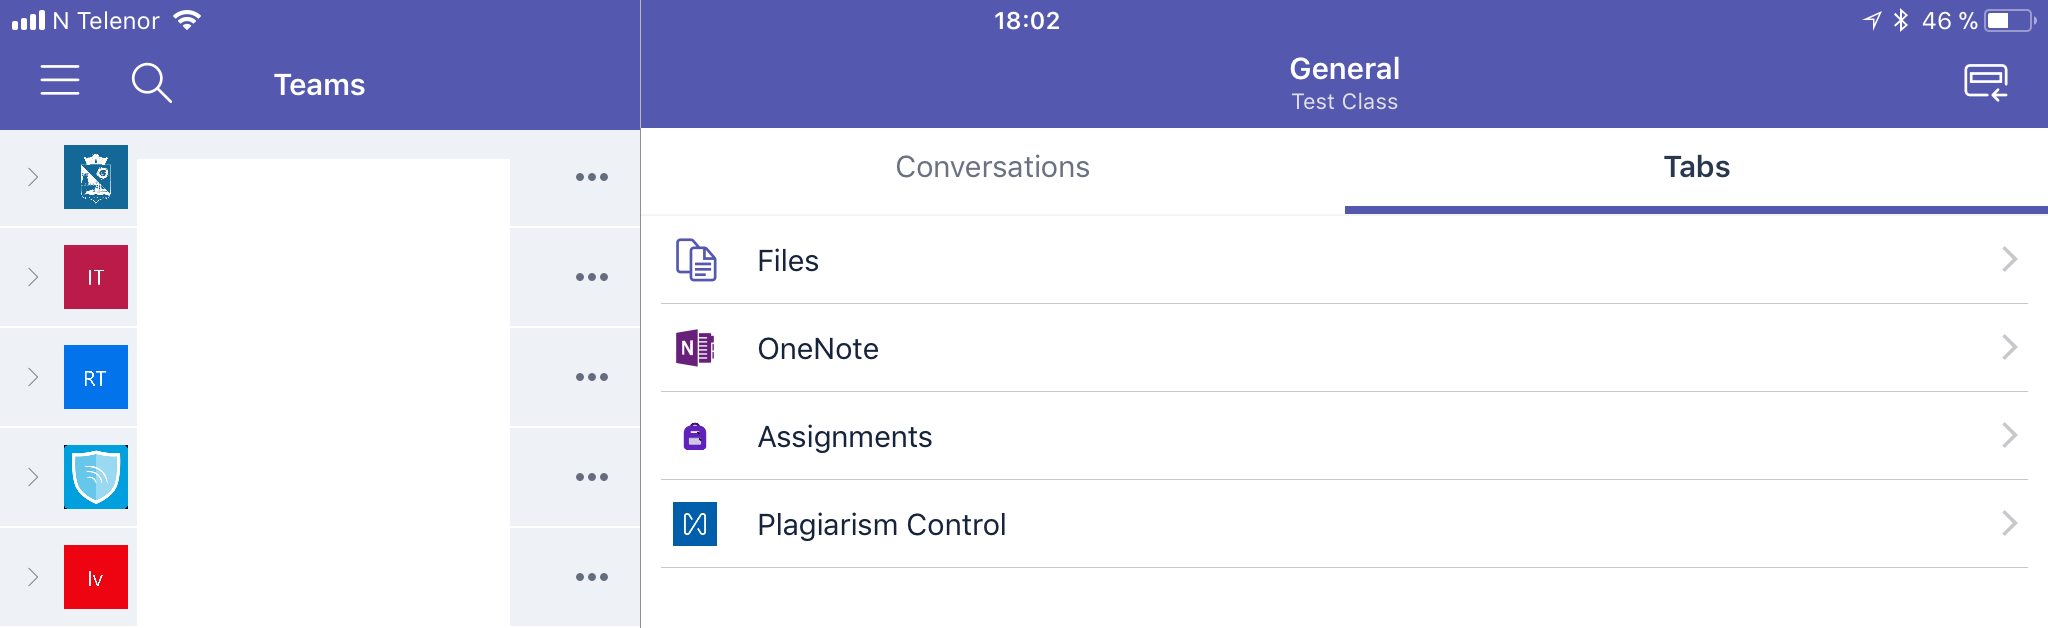2048x628 pixels.
Task: Open more options for the IT team
Action: [x=592, y=277]
